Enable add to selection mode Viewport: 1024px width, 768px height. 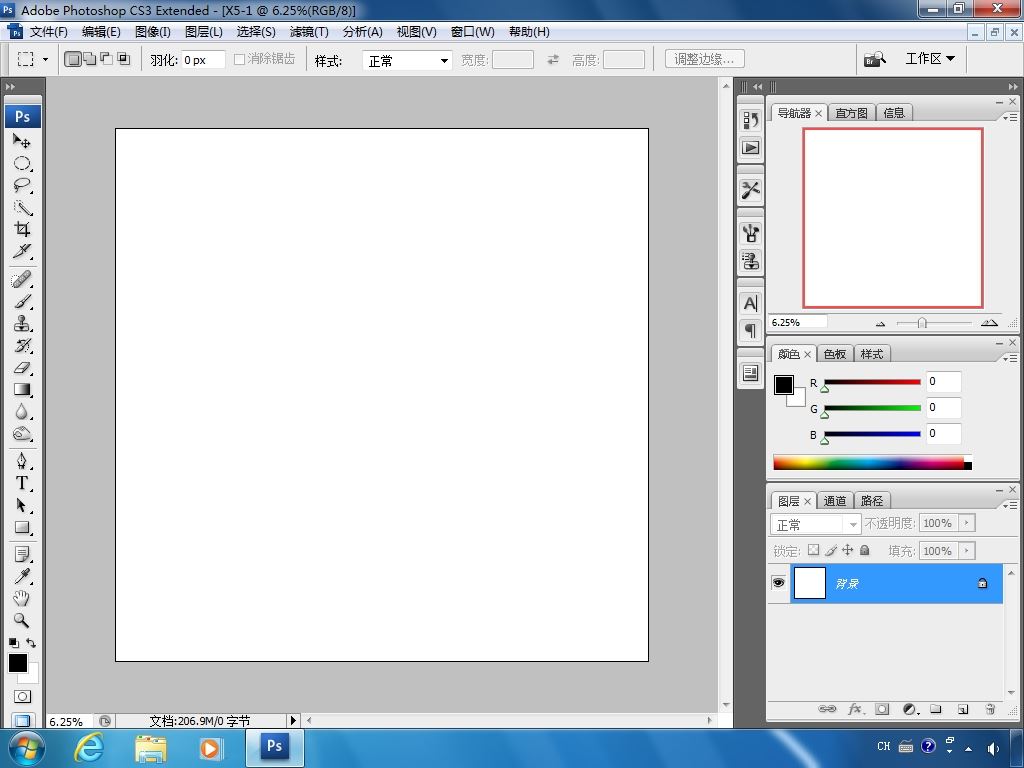(x=89, y=59)
